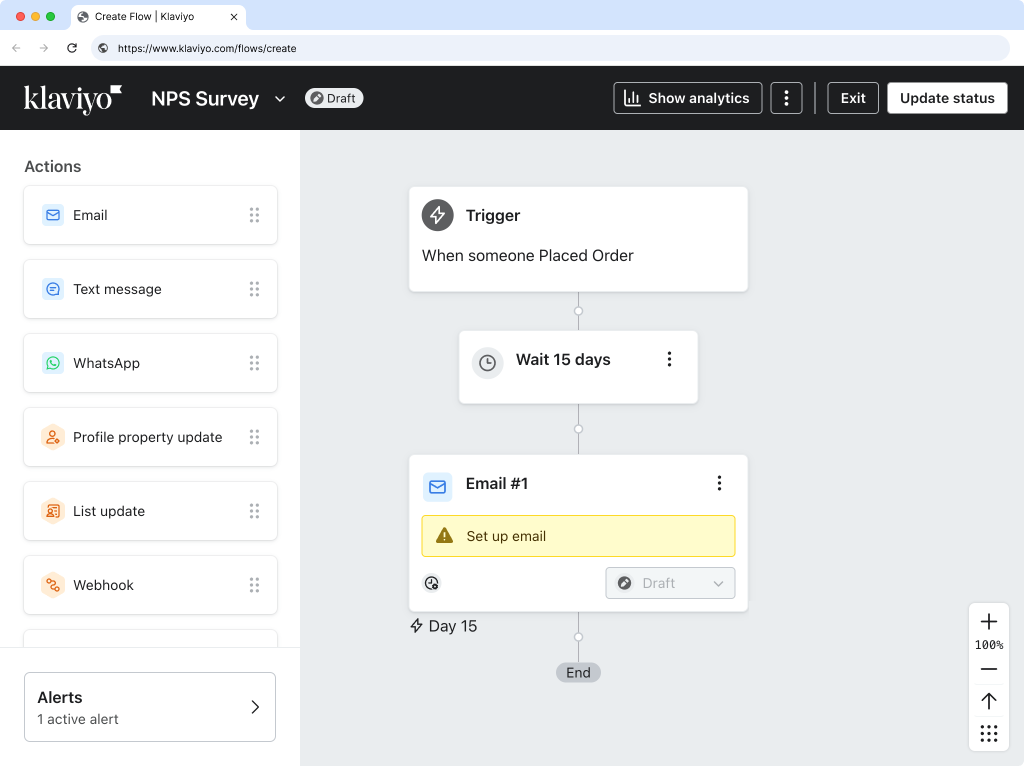Open the Alerts panel

[149, 706]
